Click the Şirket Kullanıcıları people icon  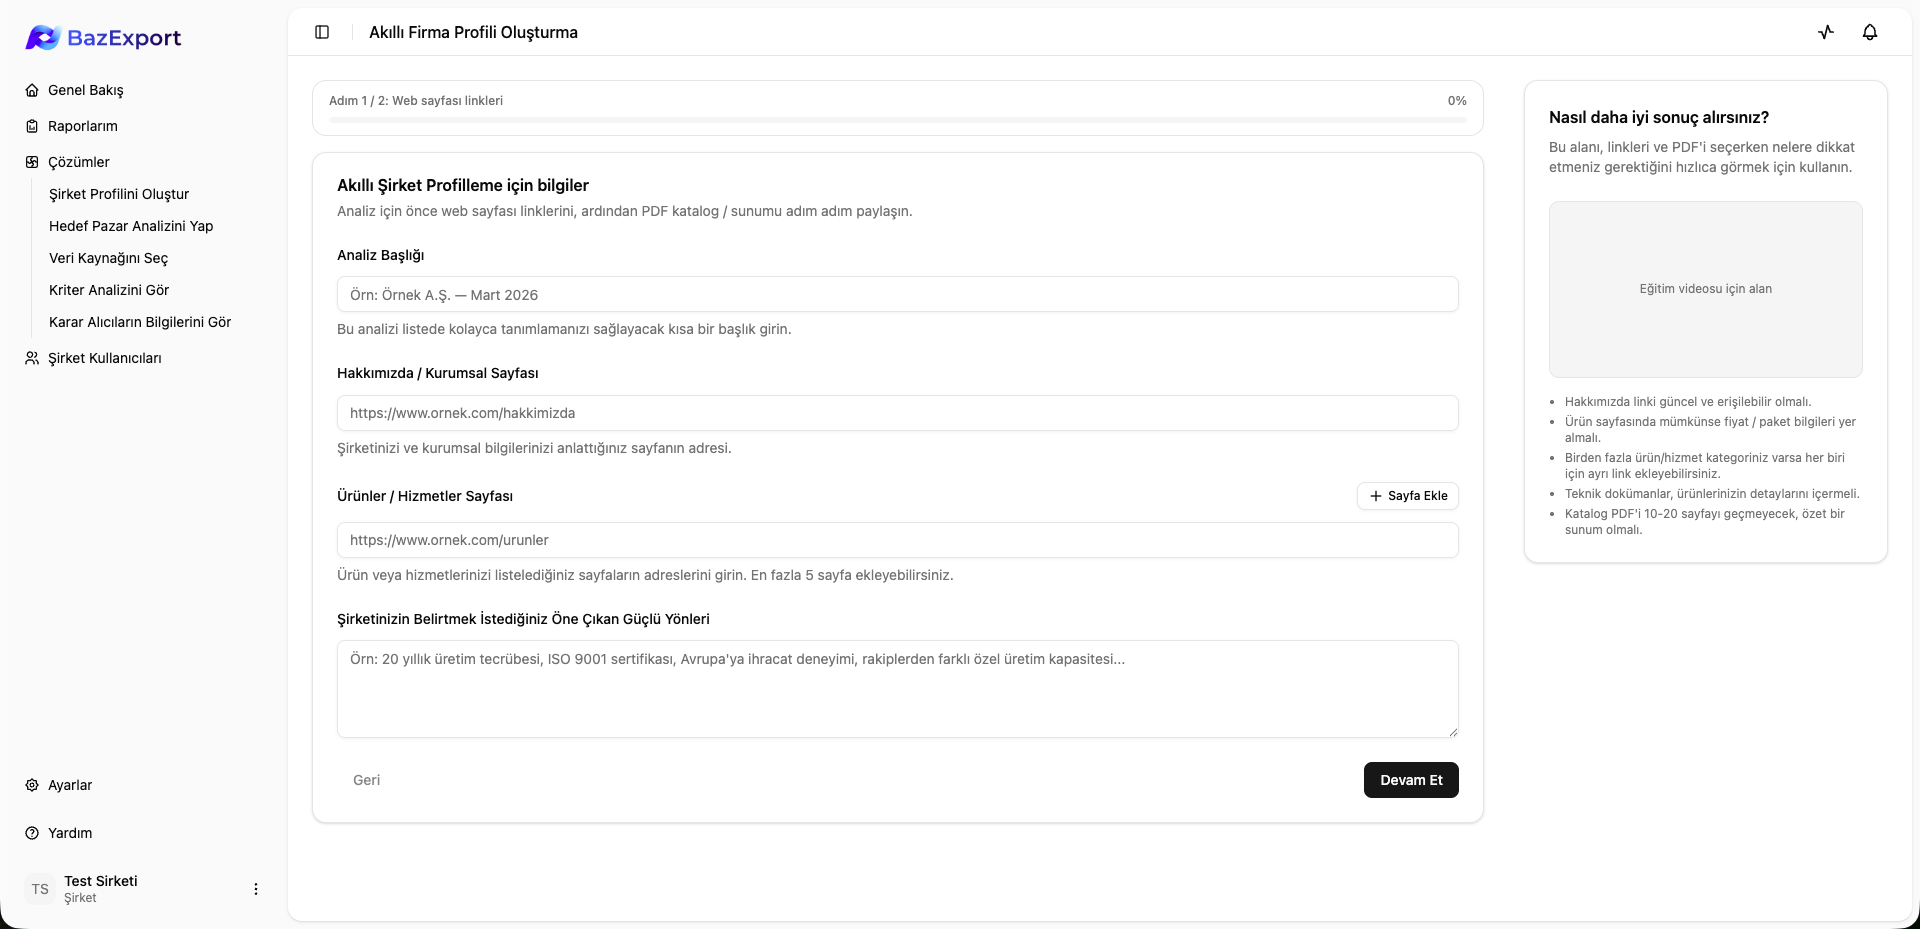tap(32, 358)
